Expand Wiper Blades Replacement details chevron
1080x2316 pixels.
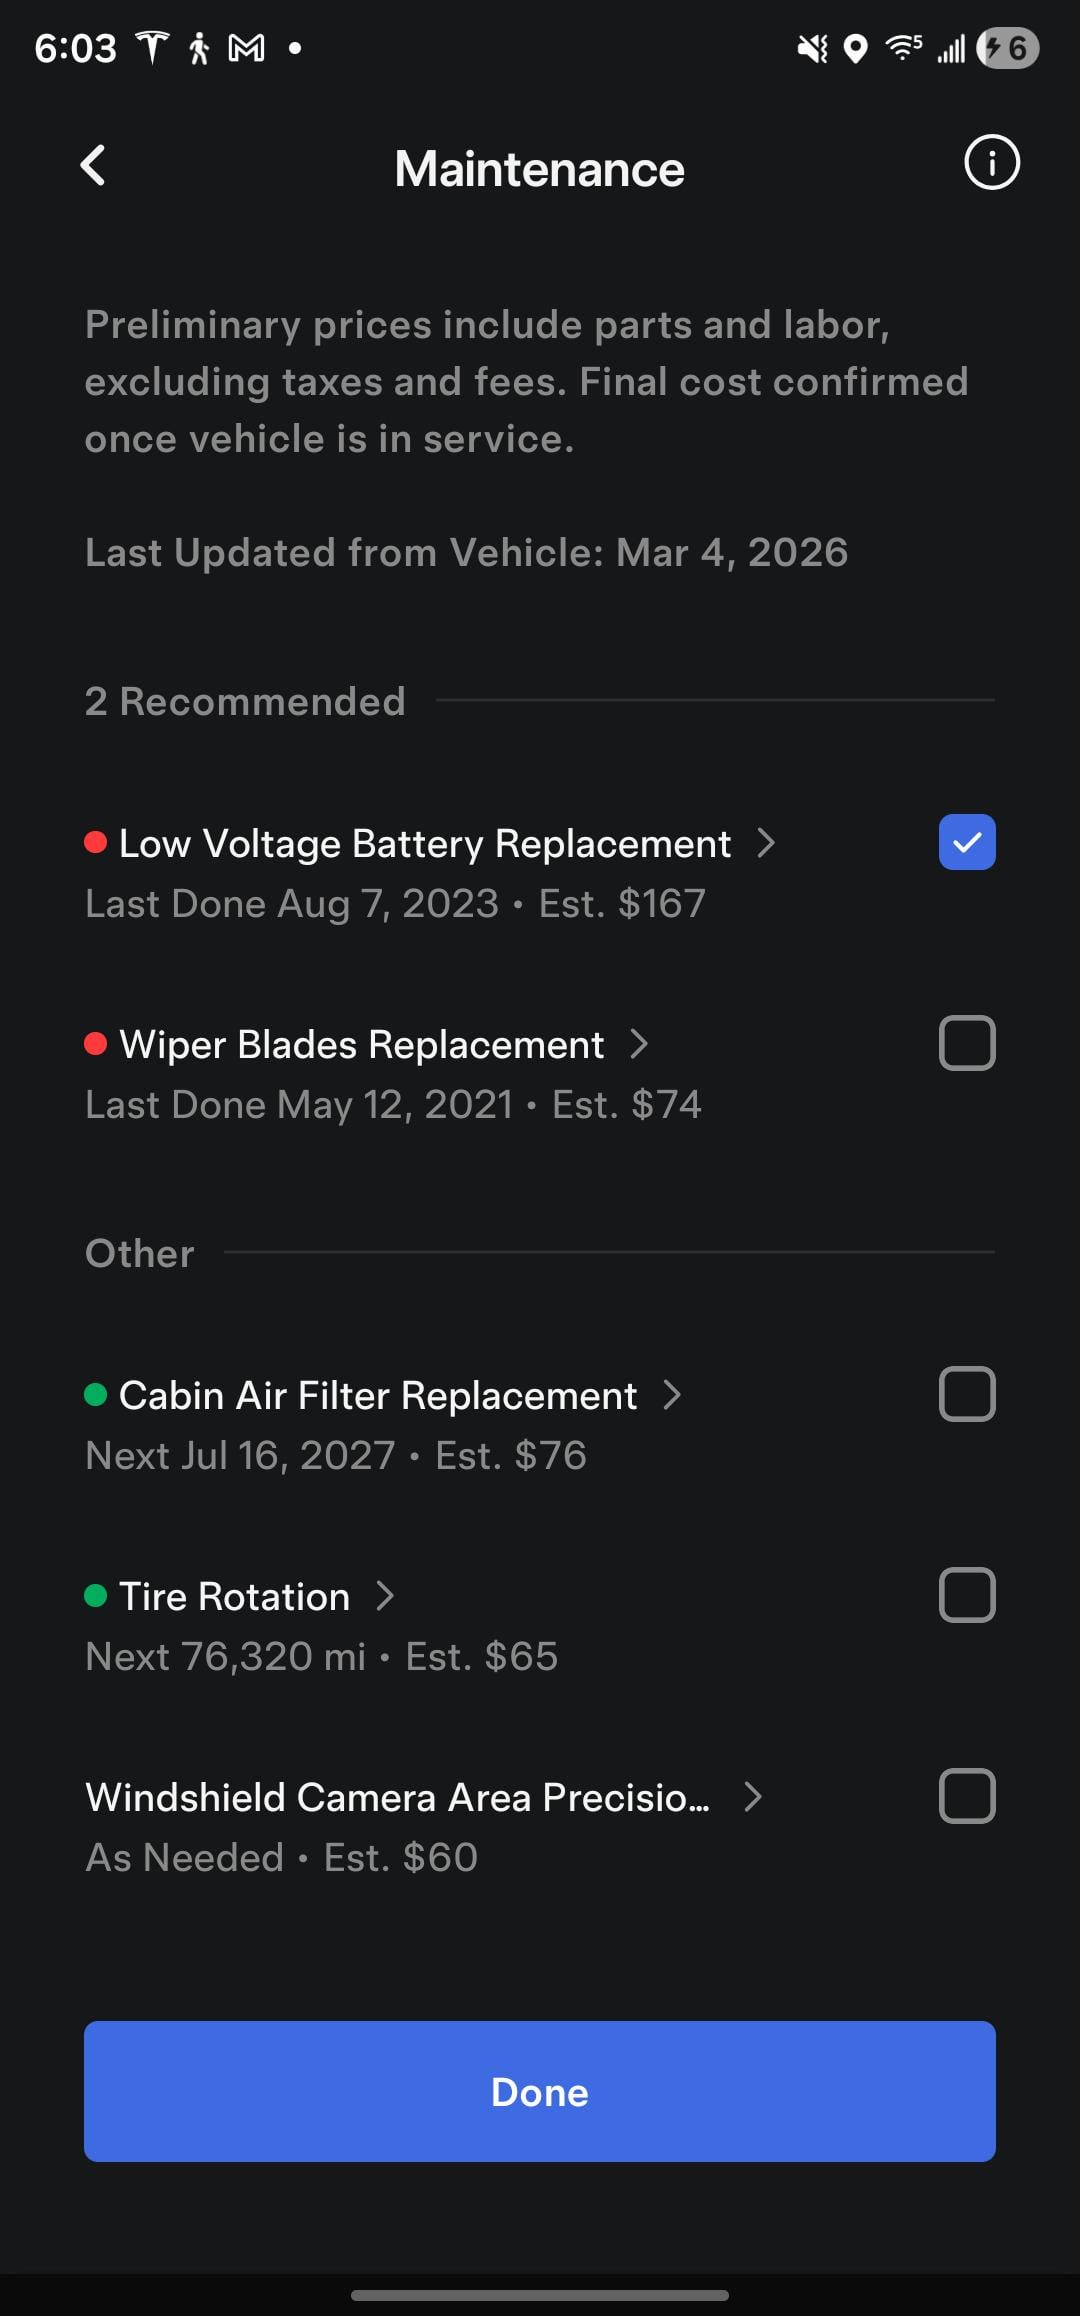[640, 1044]
